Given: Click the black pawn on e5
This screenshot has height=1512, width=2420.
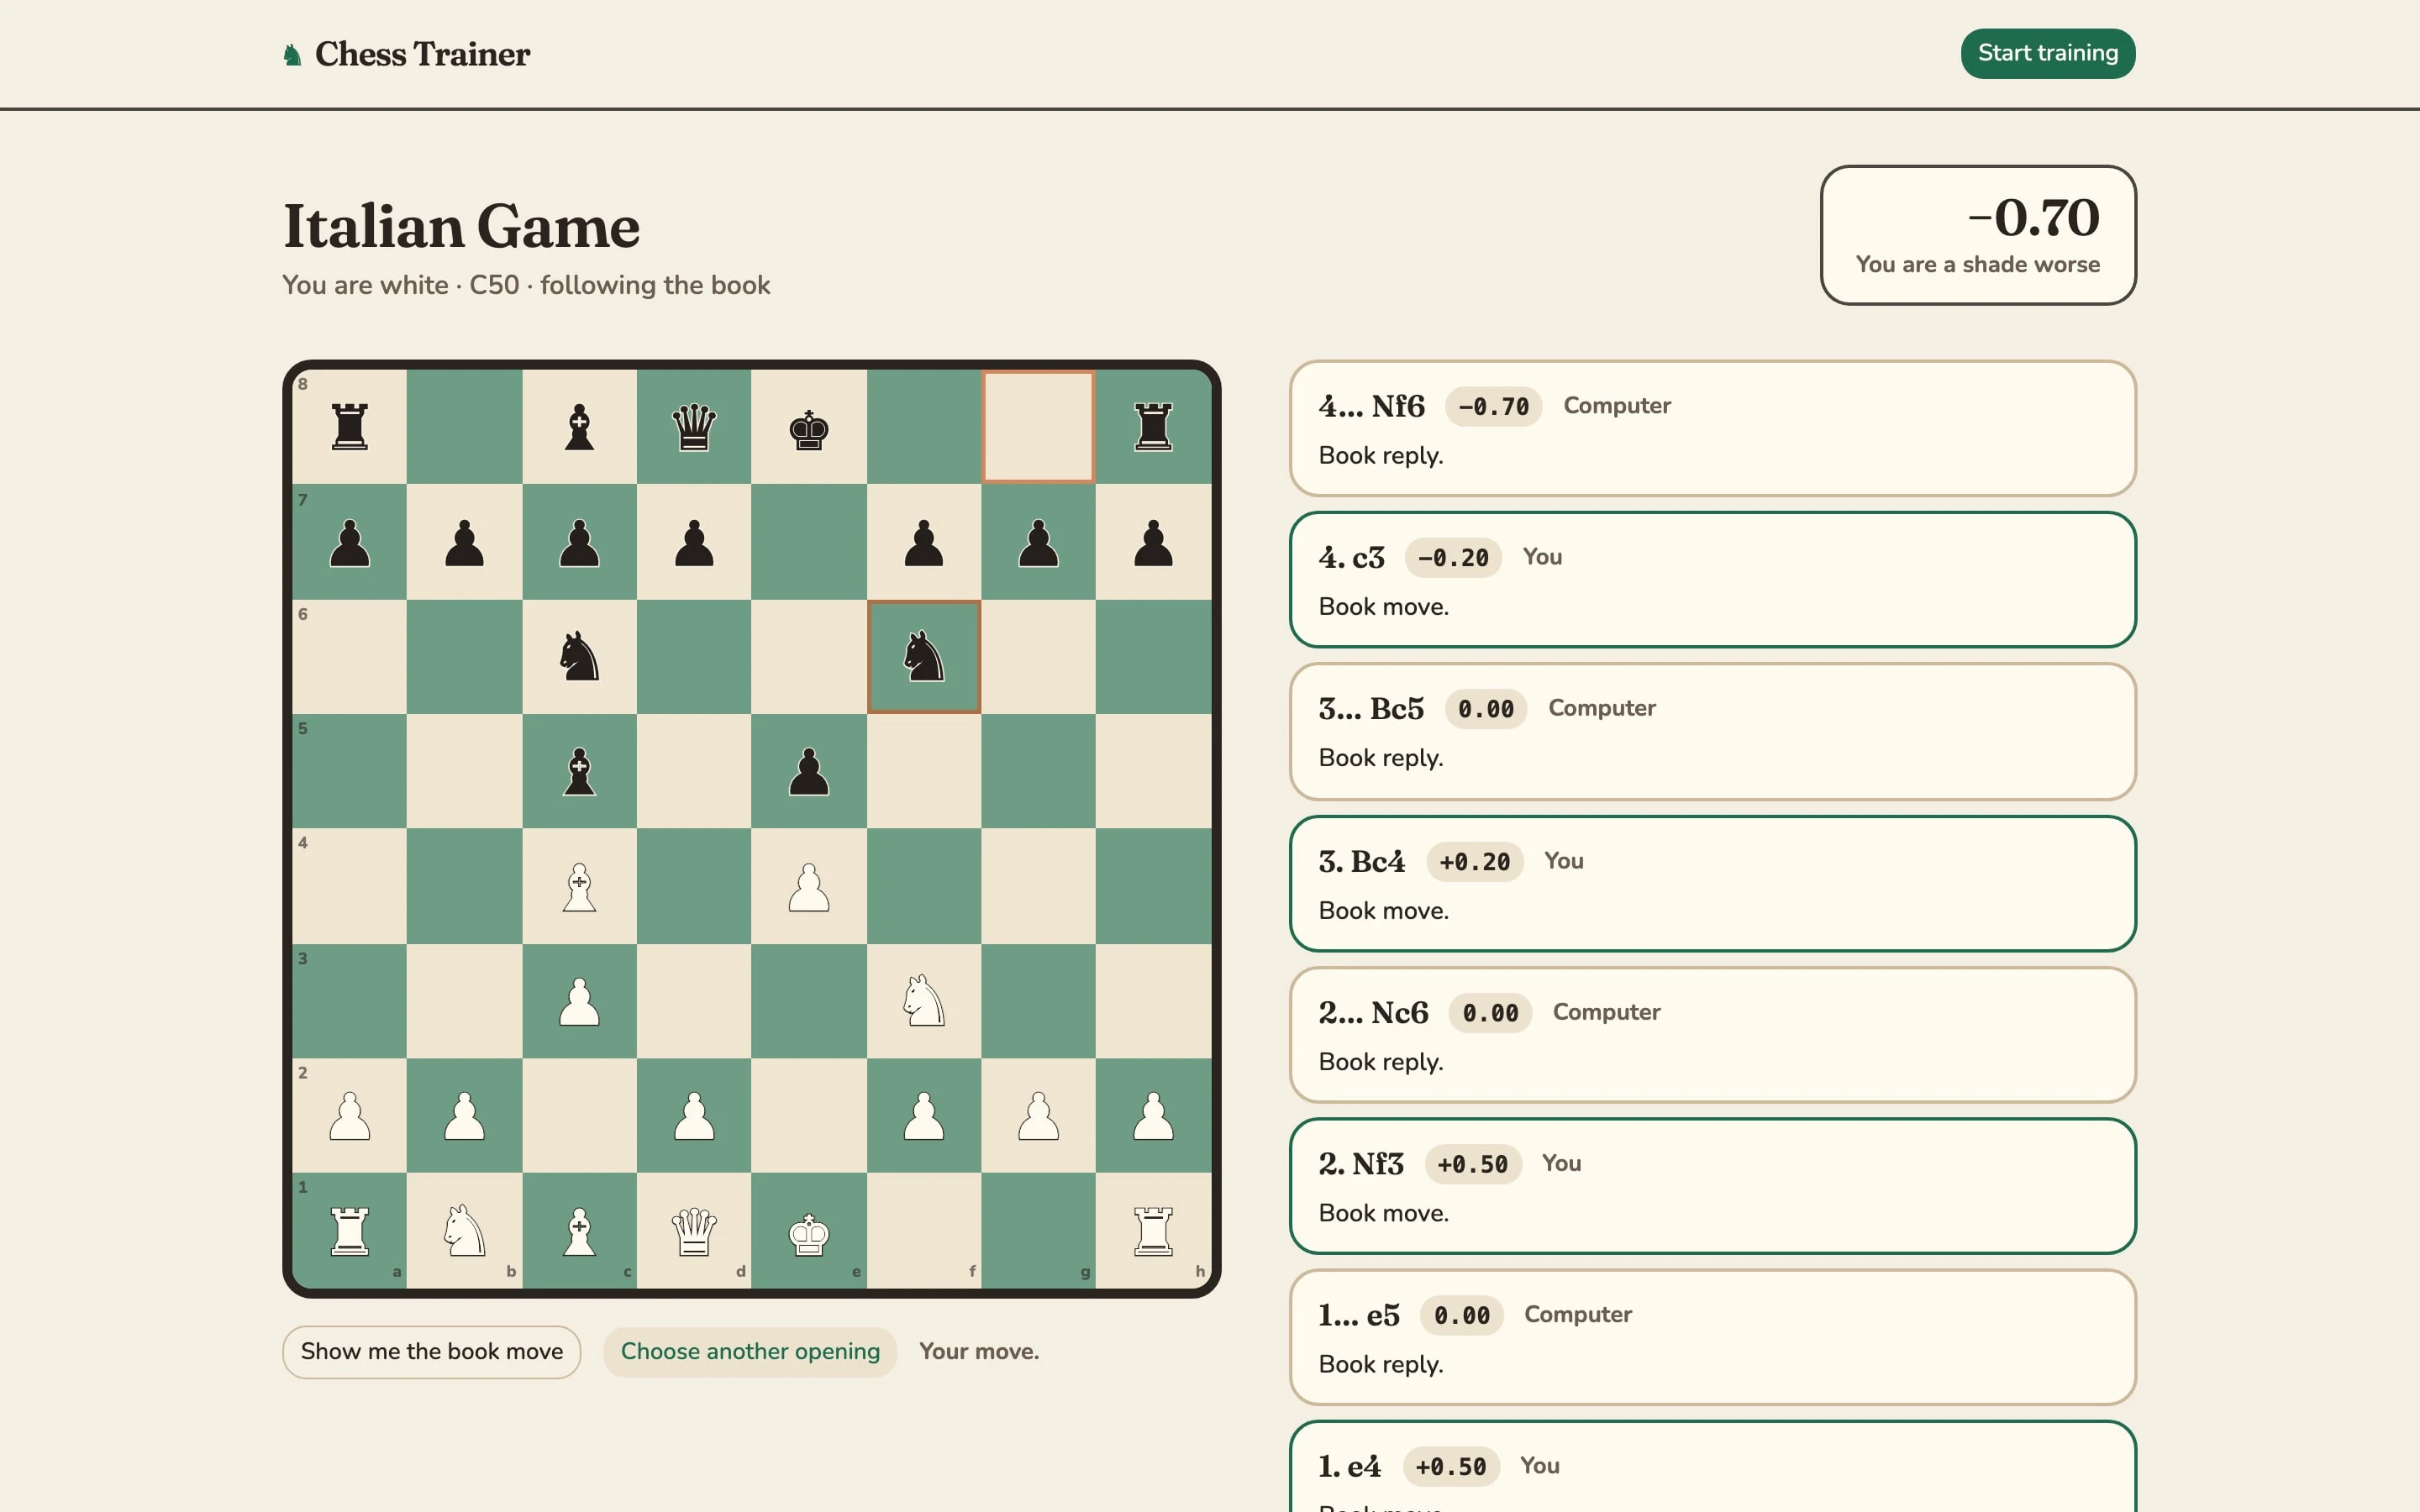Looking at the screenshot, I should [x=808, y=771].
